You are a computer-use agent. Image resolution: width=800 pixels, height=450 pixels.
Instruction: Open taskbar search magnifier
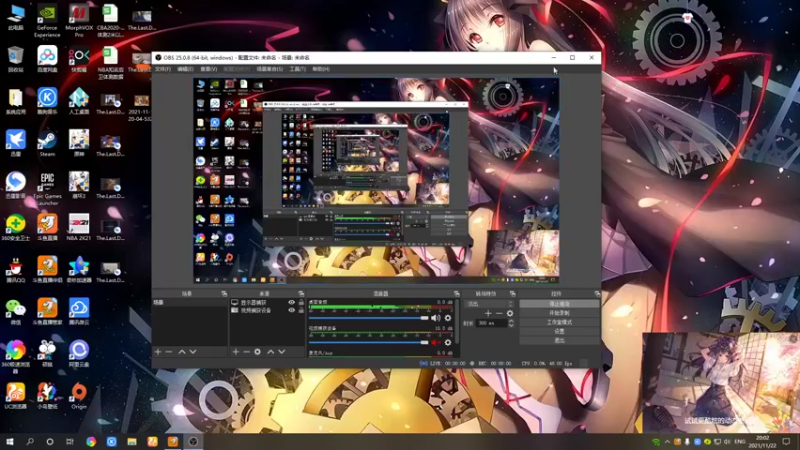point(30,442)
